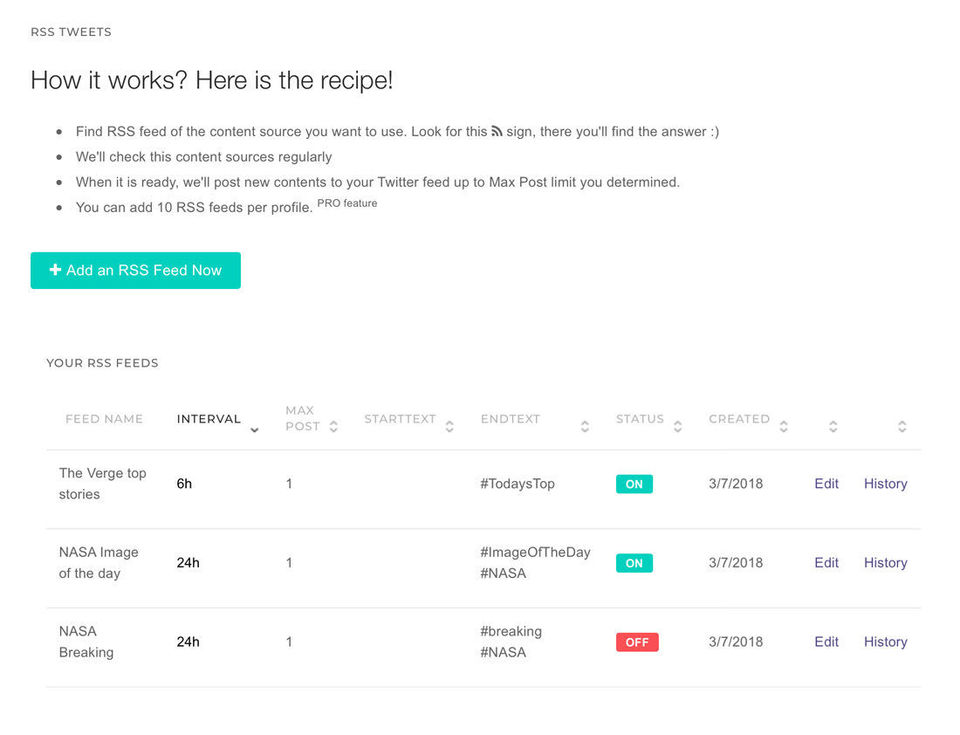Open History for NASA Image of the day
The width and height of the screenshot is (960, 735).
point(885,563)
